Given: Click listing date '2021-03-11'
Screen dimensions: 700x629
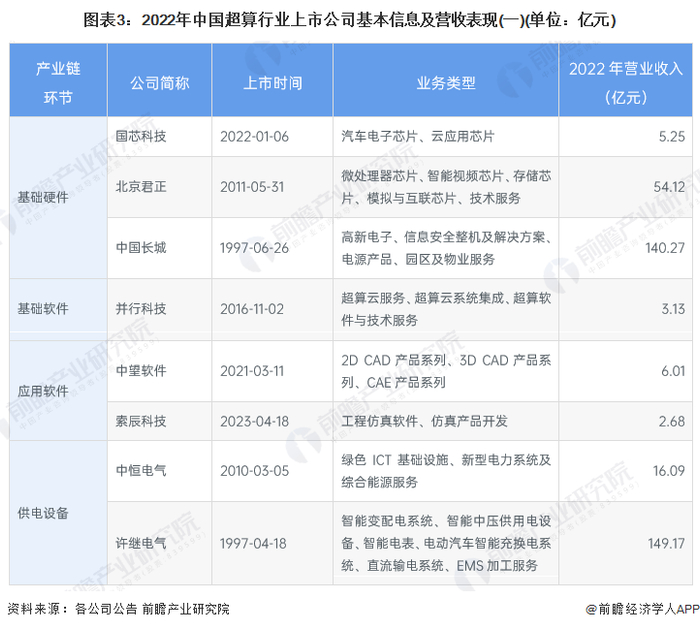Looking at the screenshot, I should click(x=252, y=371).
